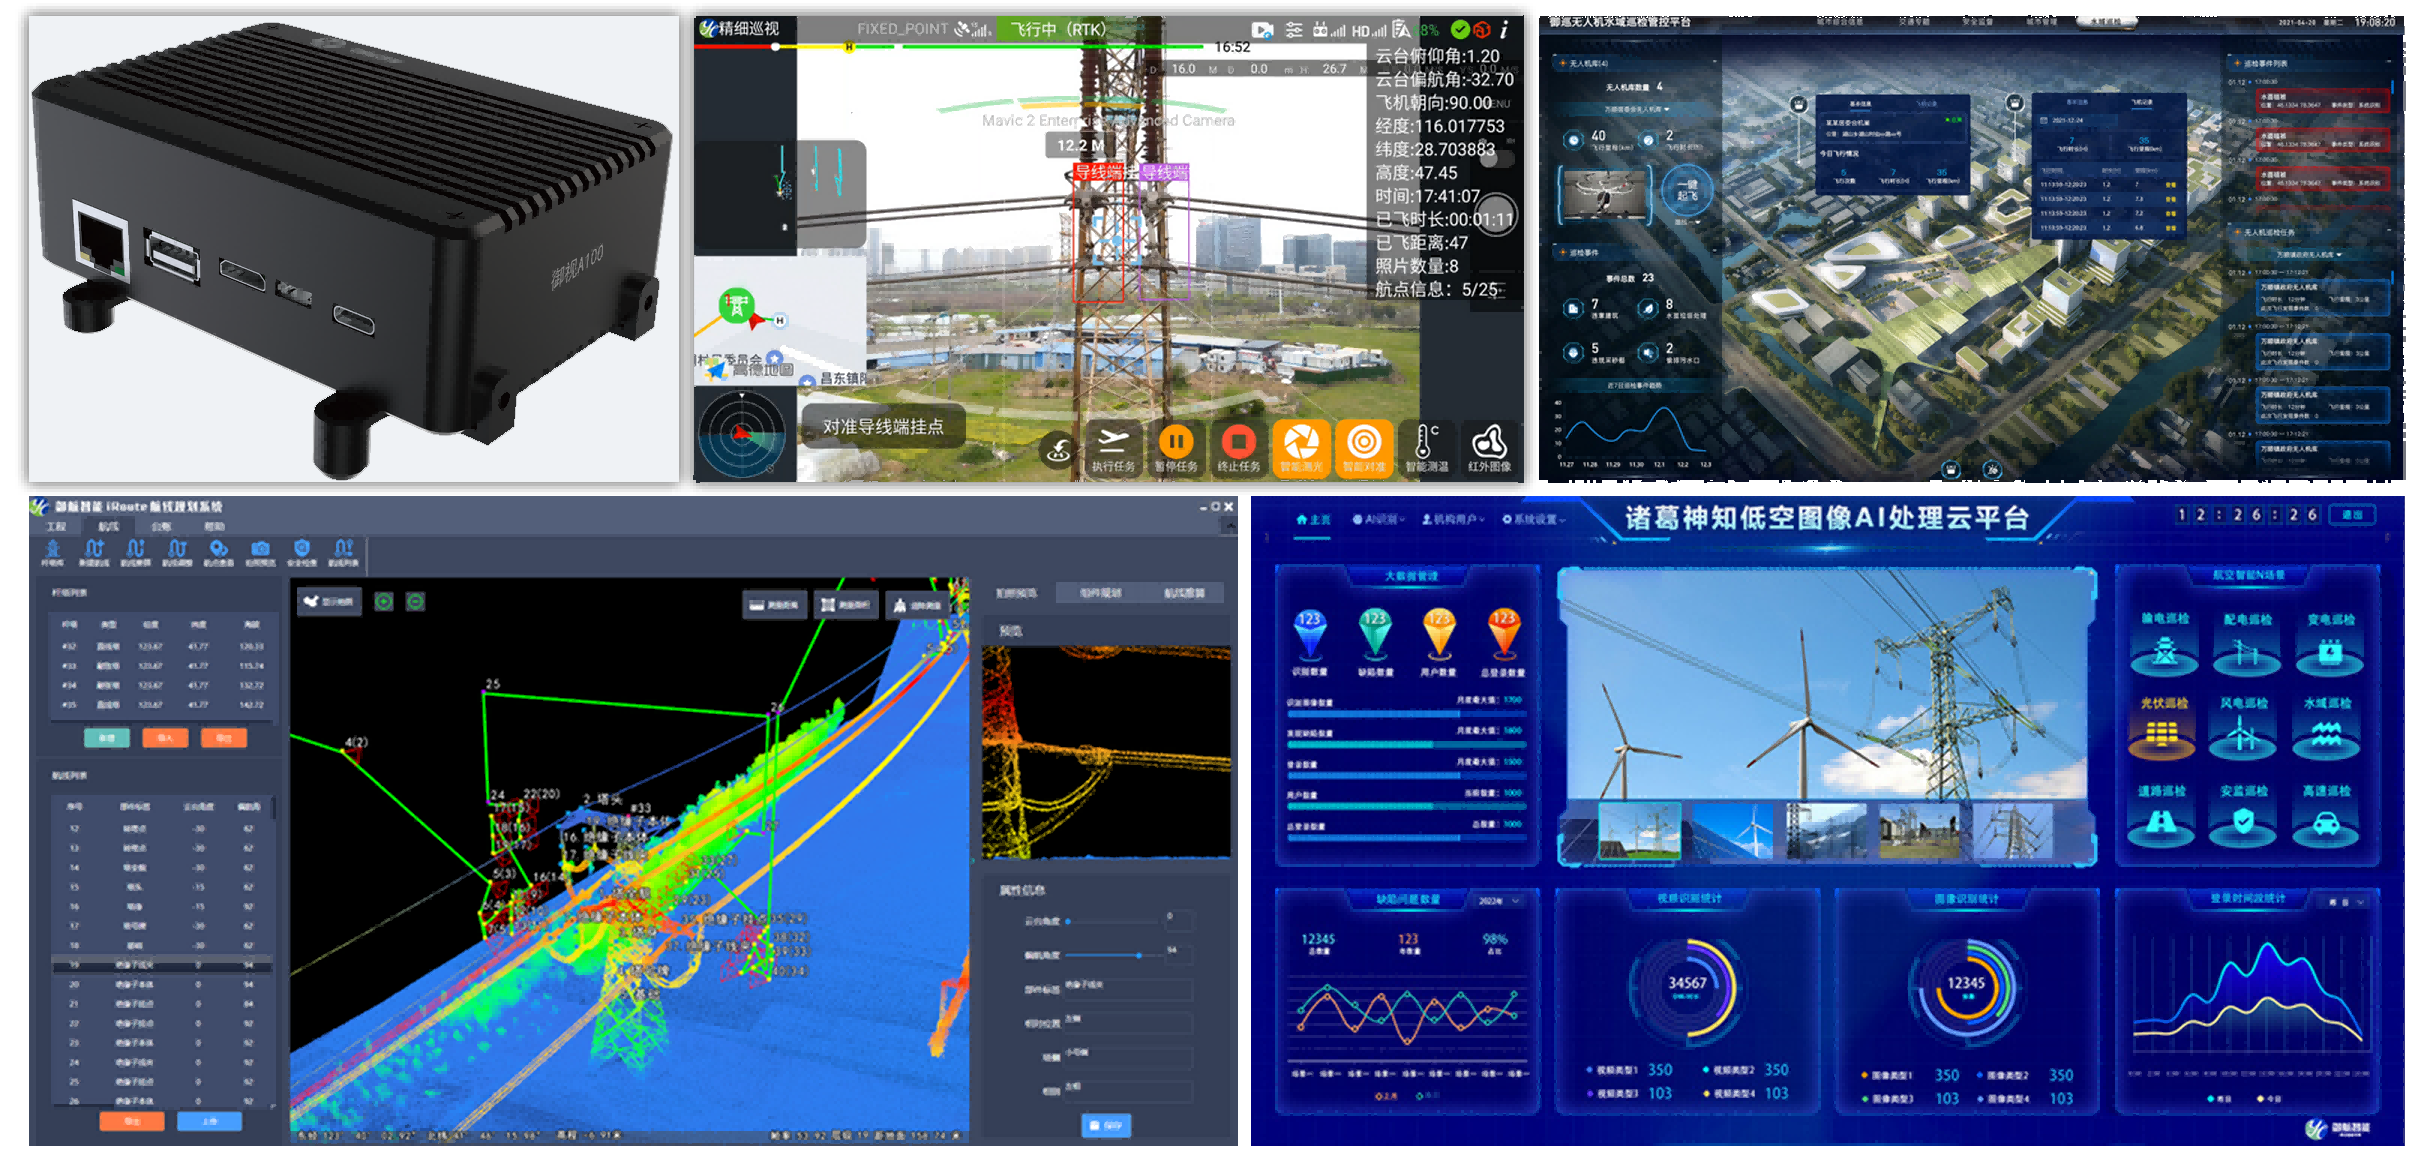Viewport: 2429px width, 1165px height.
Task: Tap the 执行任务 airplane icon
Action: pos(1113,447)
